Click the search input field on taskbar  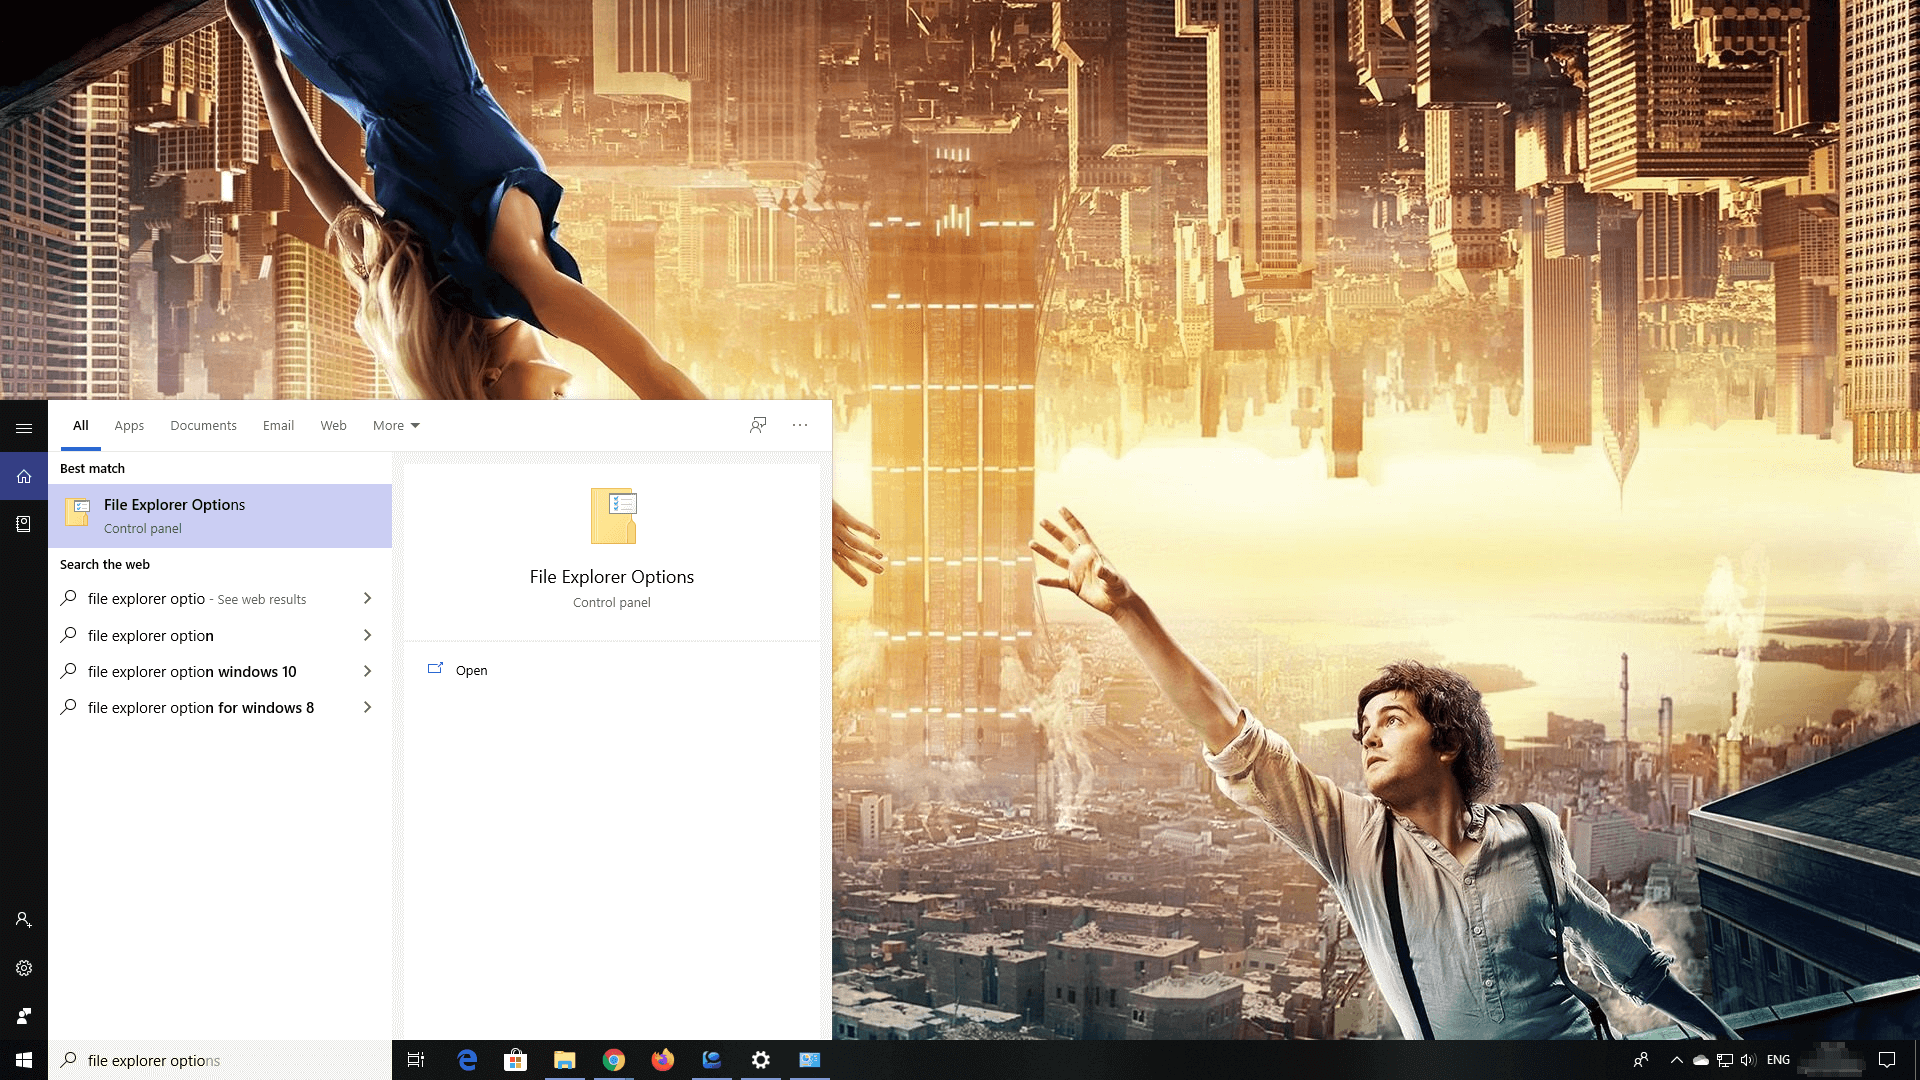pyautogui.click(x=200, y=1060)
